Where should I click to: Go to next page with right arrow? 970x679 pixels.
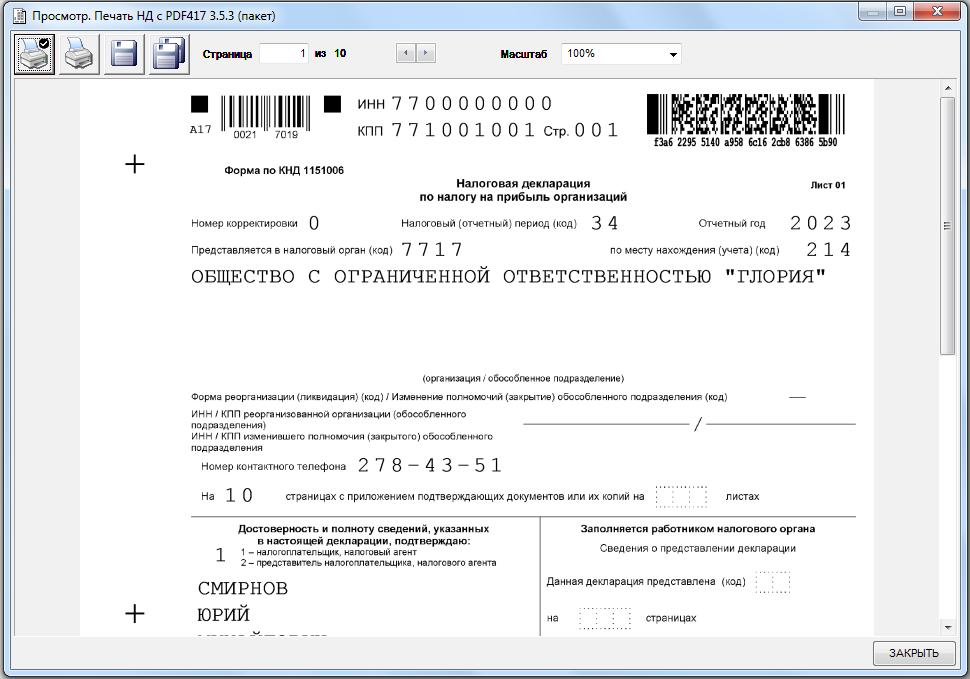[x=425, y=54]
